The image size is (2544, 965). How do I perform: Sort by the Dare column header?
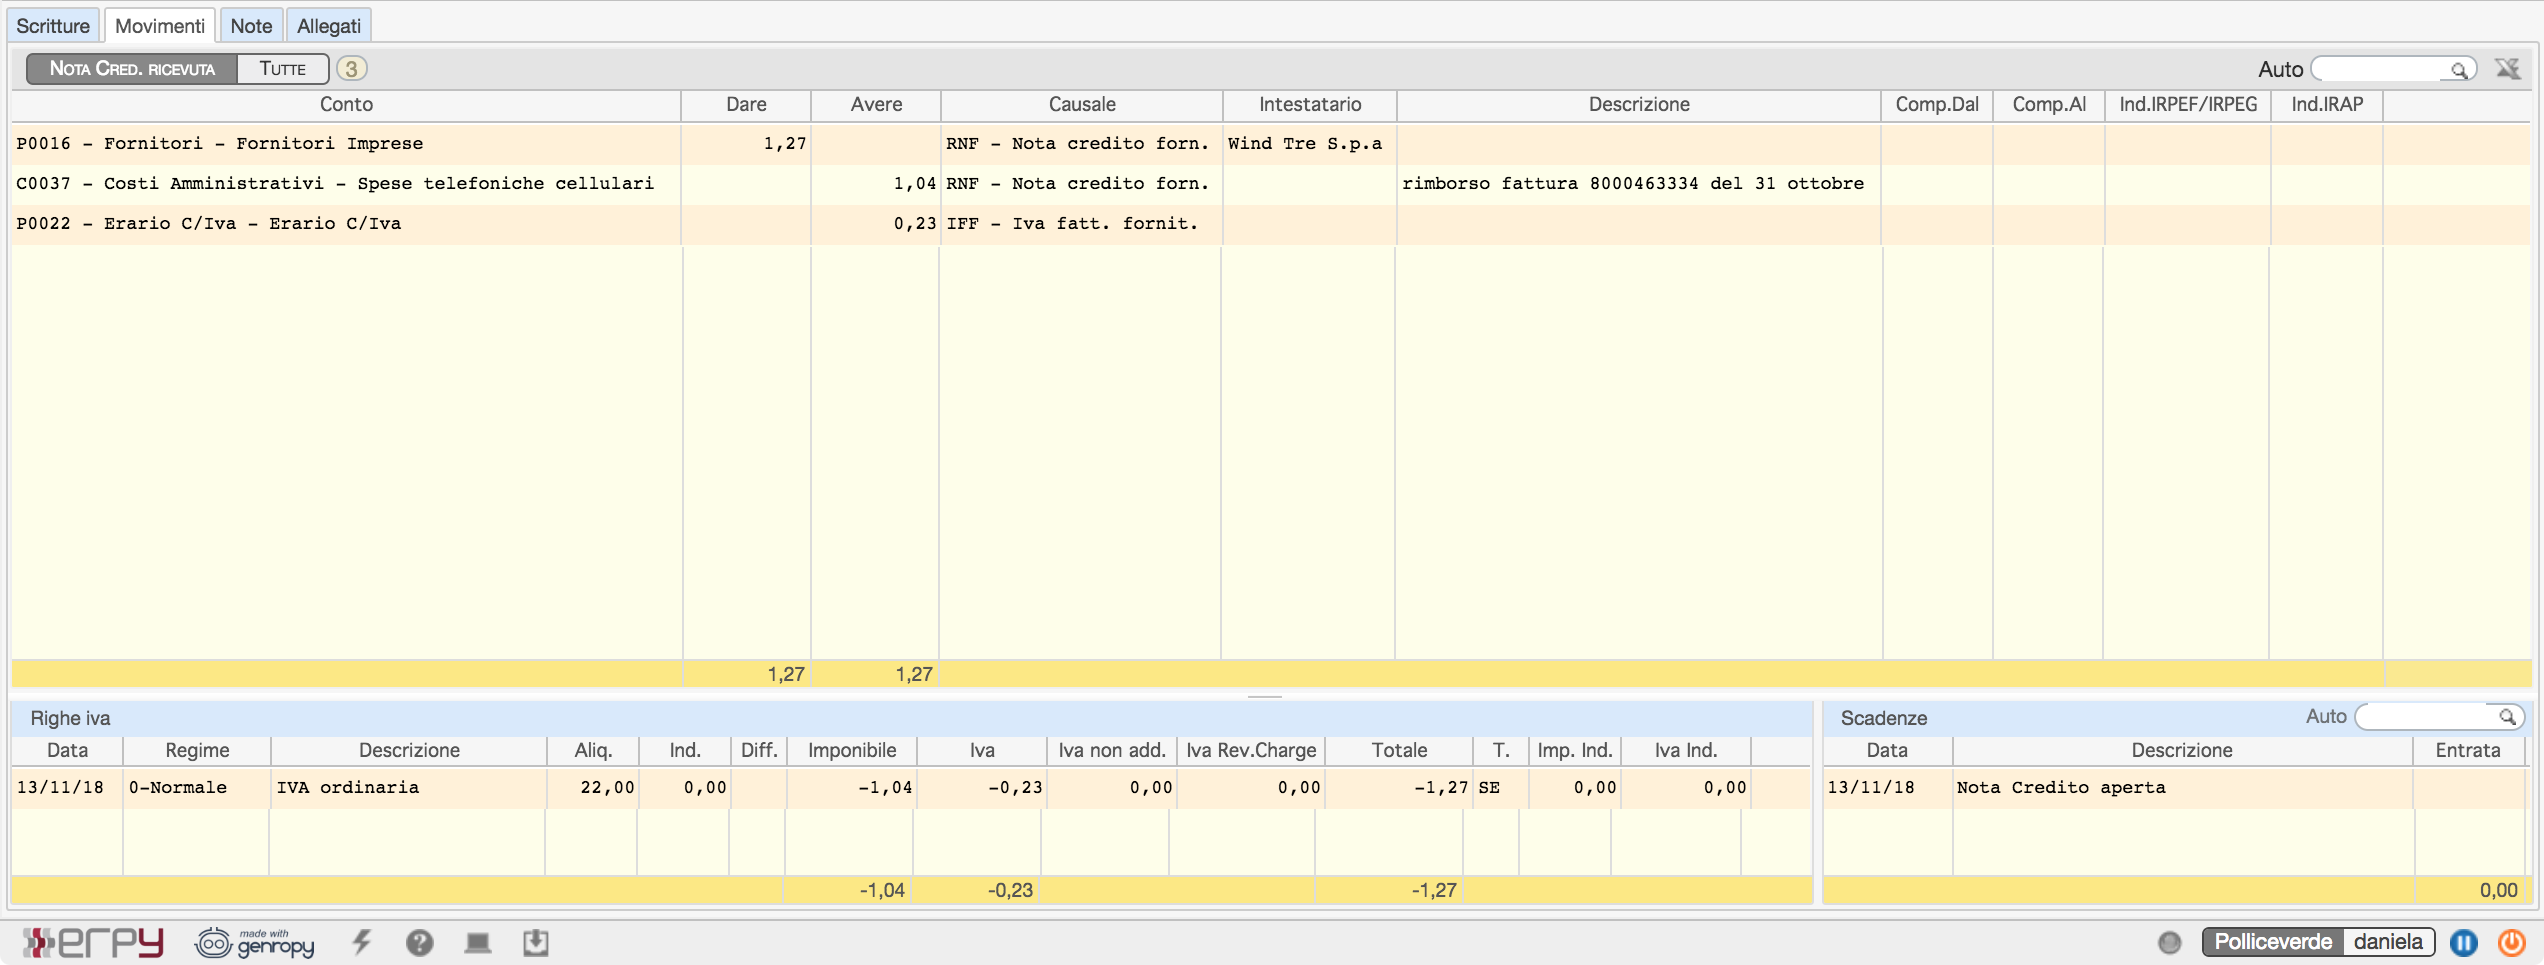(x=746, y=105)
